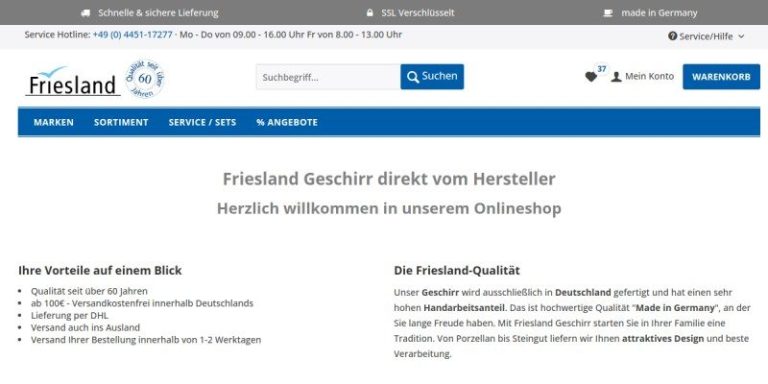Image resolution: width=768 pixels, height=384 pixels.
Task: Expand the Service/Hilfe dropdown arrow
Action: (741, 36)
